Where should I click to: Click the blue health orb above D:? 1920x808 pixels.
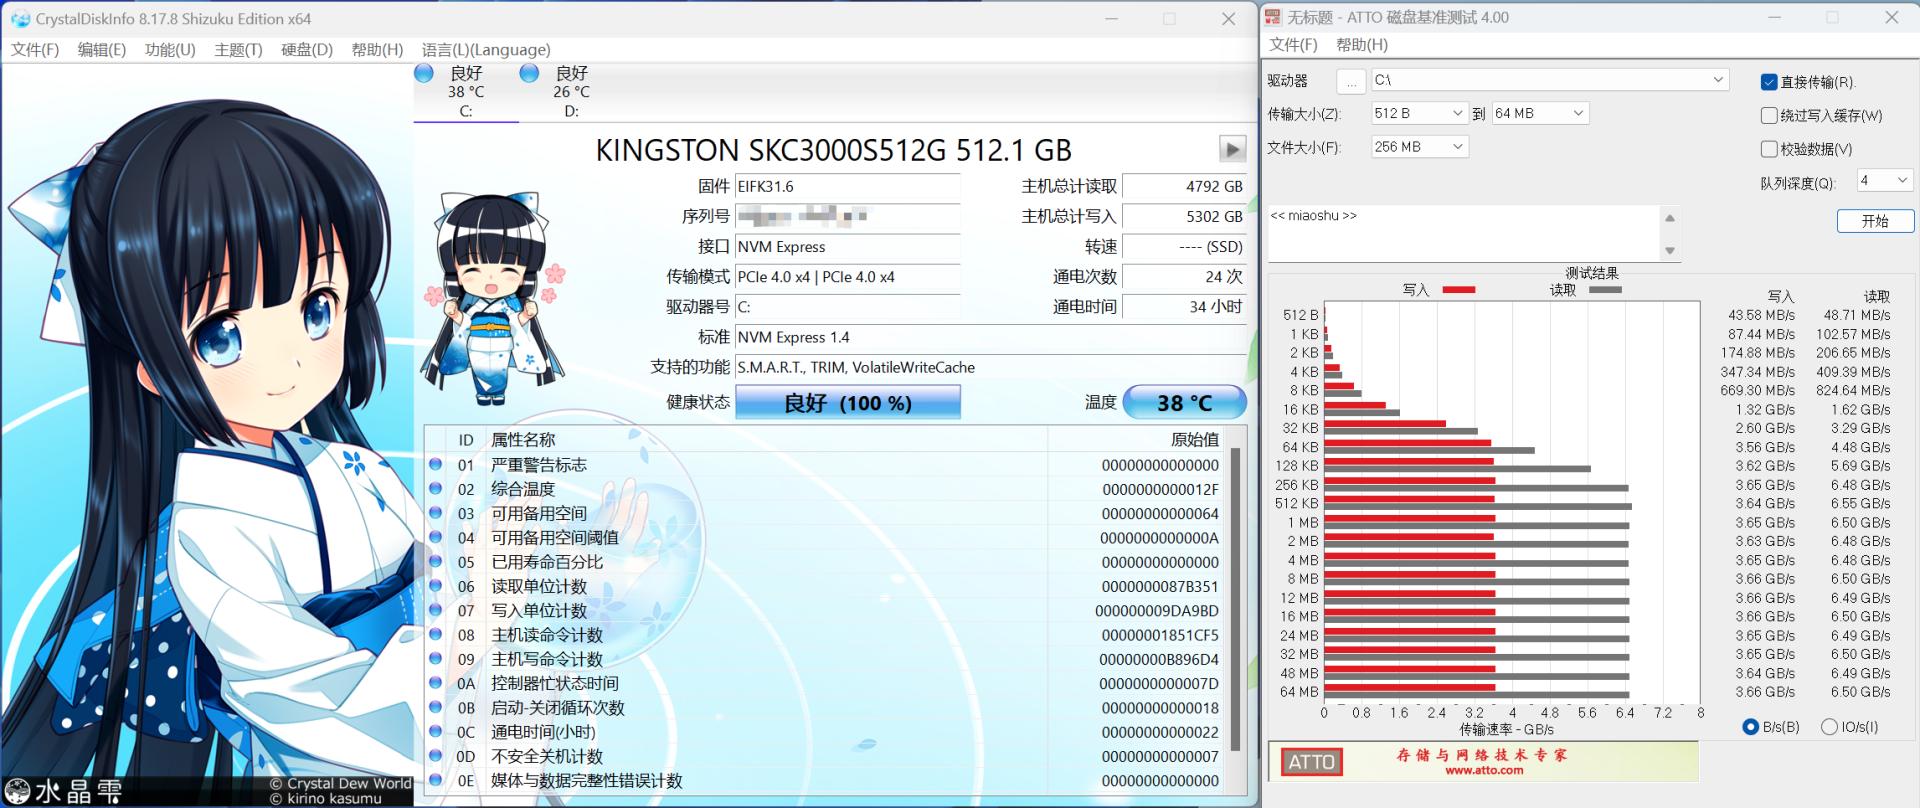click(x=530, y=73)
